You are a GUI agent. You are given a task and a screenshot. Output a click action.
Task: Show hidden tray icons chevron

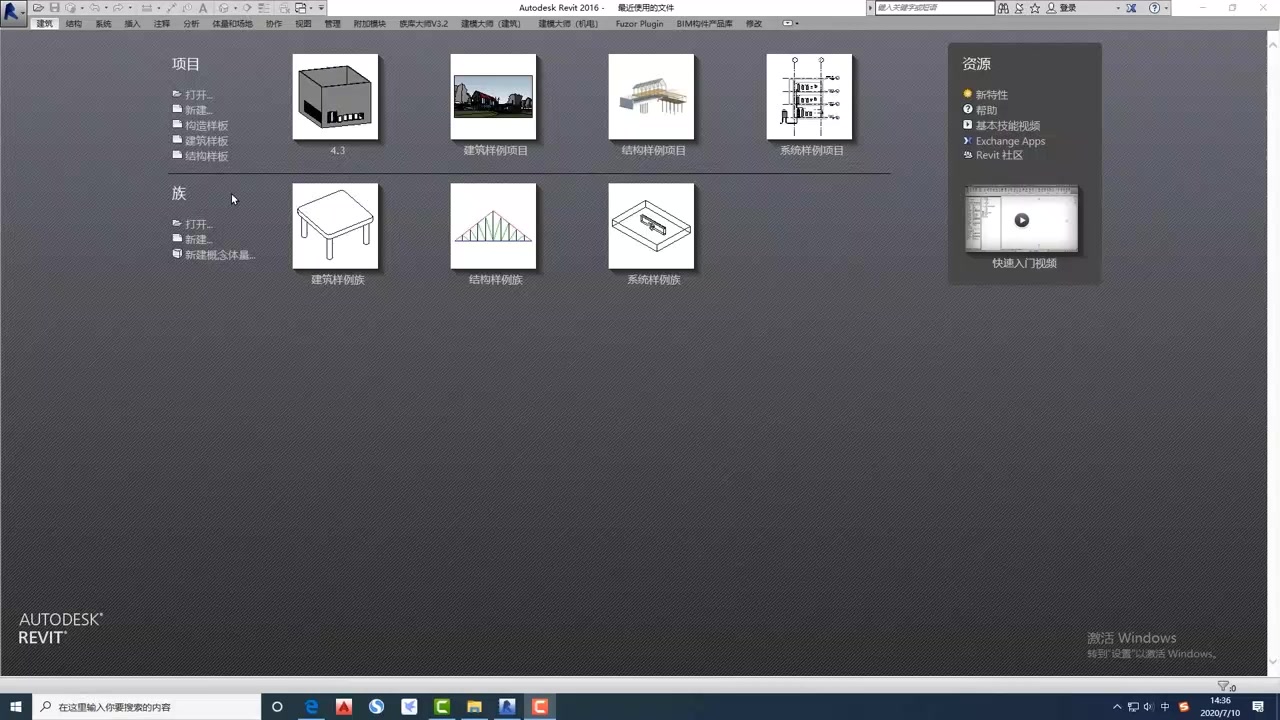coord(1117,707)
